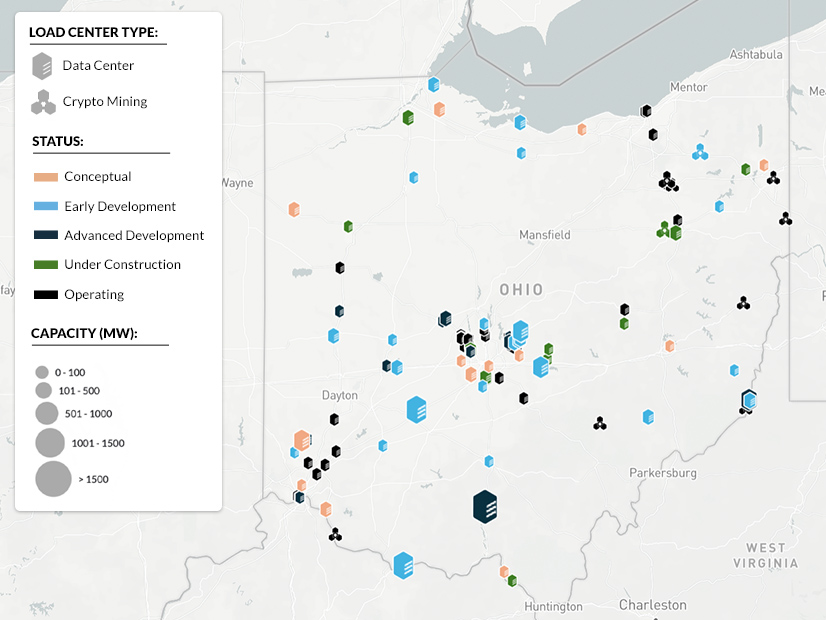
Task: Select the Operating black swatch
Action: tap(46, 294)
